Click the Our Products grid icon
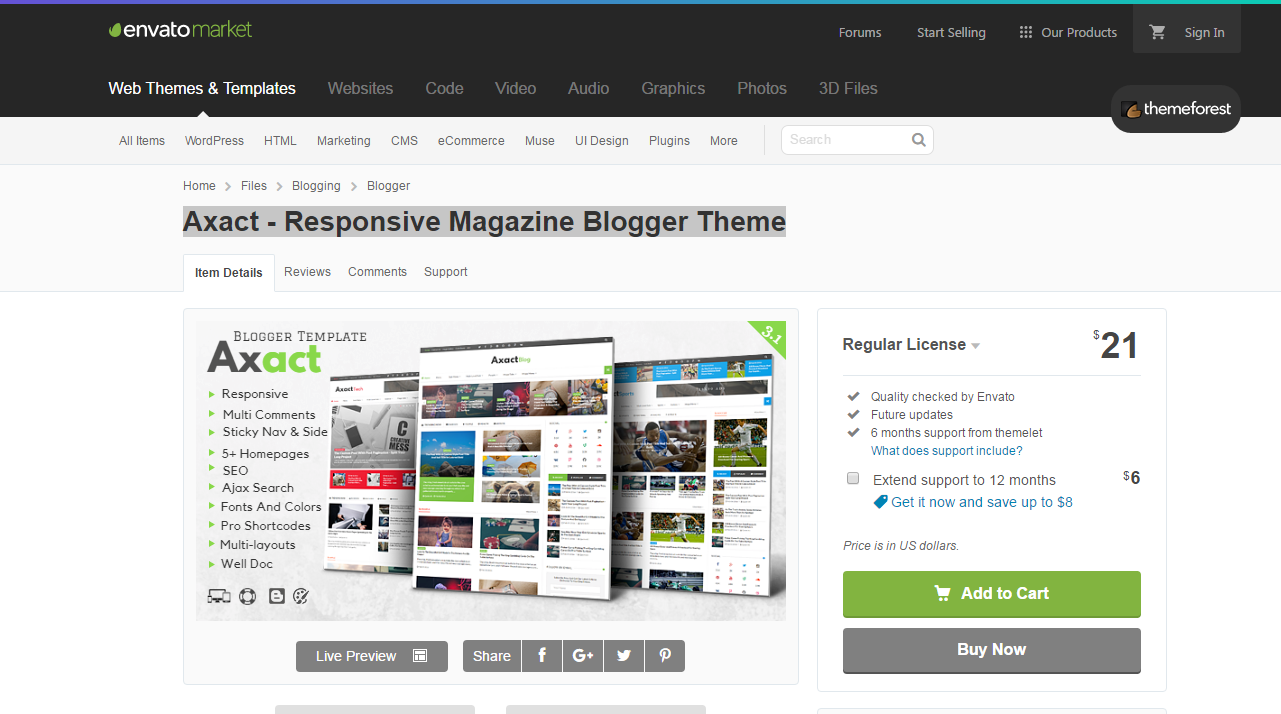This screenshot has width=1281, height=714. coord(1025,32)
